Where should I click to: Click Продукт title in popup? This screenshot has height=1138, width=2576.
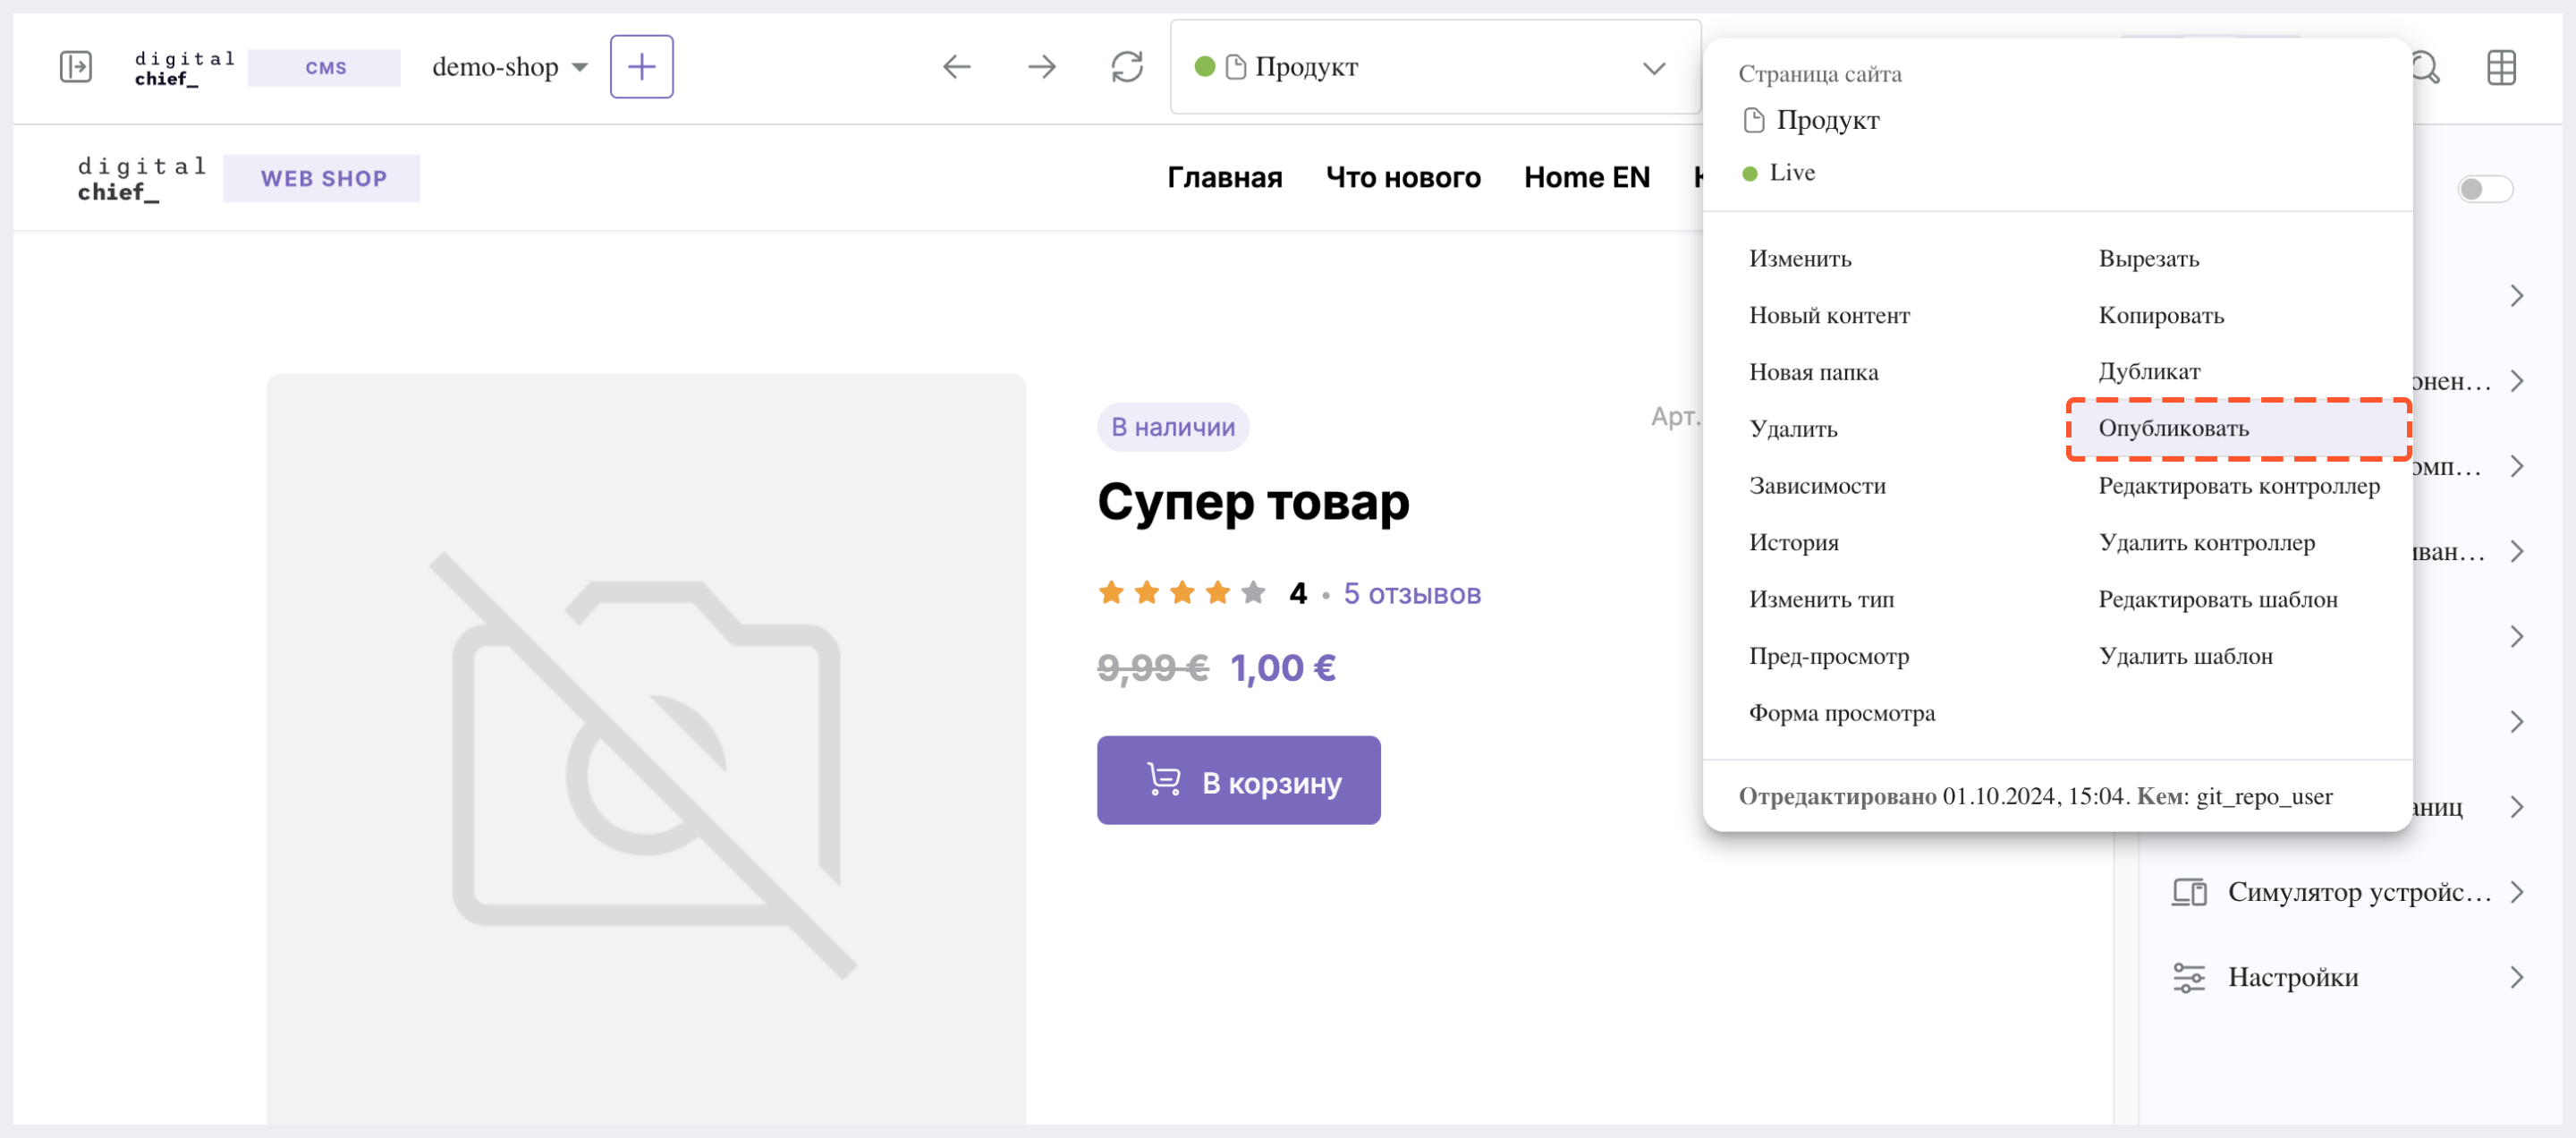pyautogui.click(x=1827, y=120)
